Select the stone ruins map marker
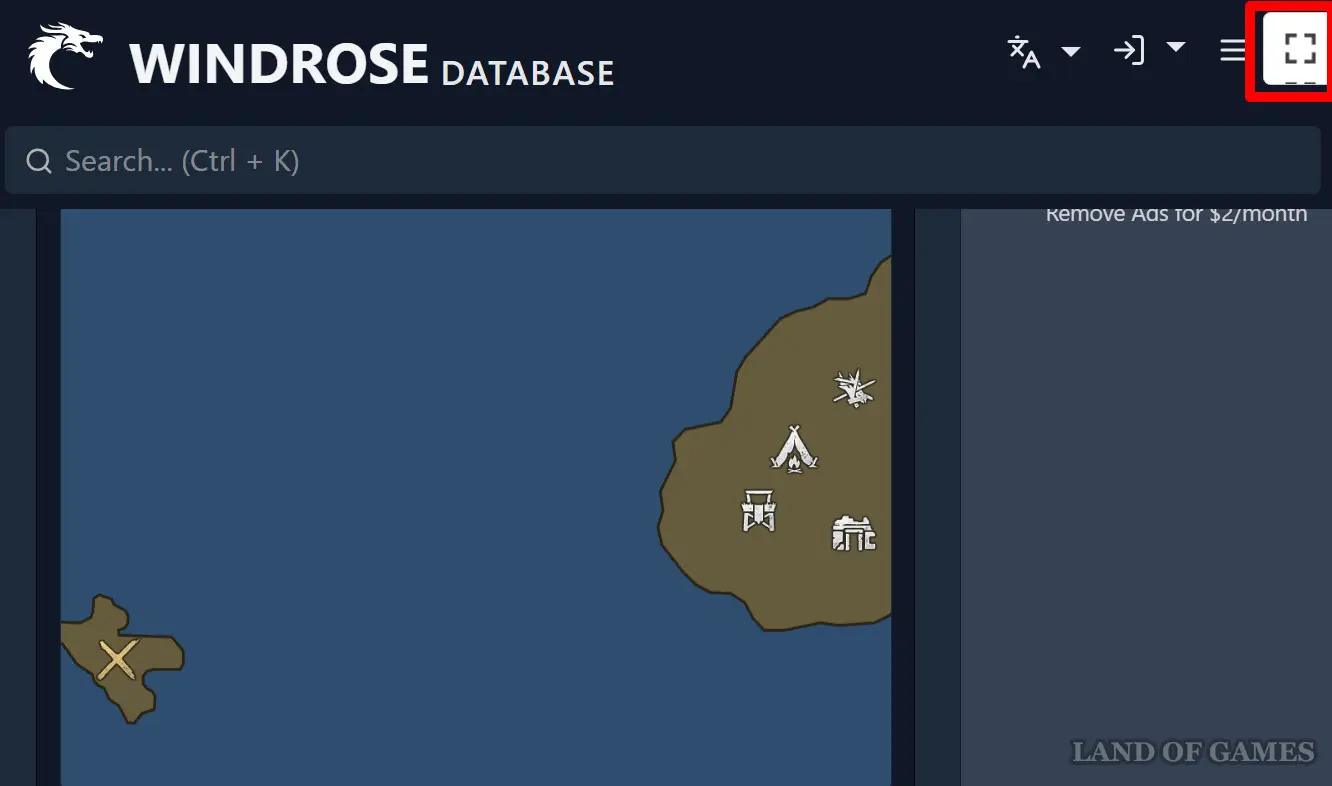The height and width of the screenshot is (786, 1332). (854, 533)
